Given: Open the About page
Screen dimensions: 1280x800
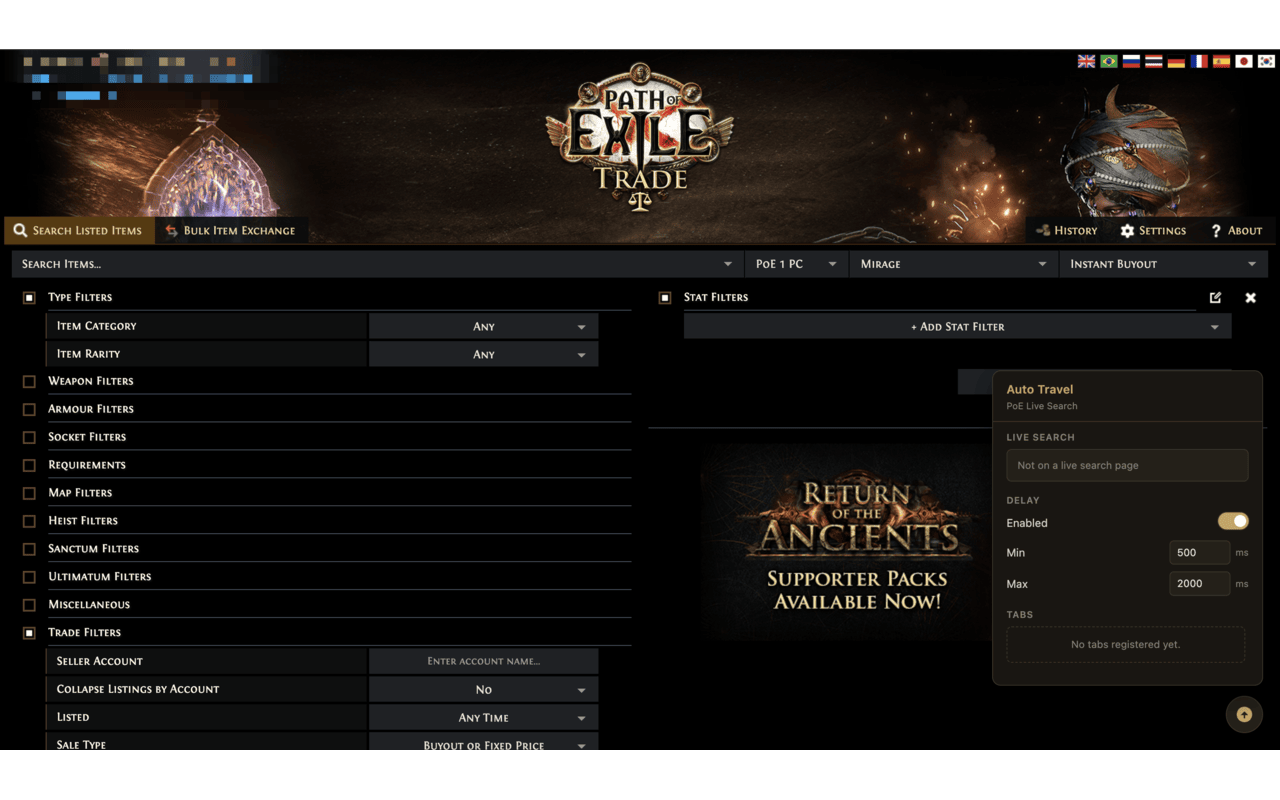Looking at the screenshot, I should point(1236,231).
